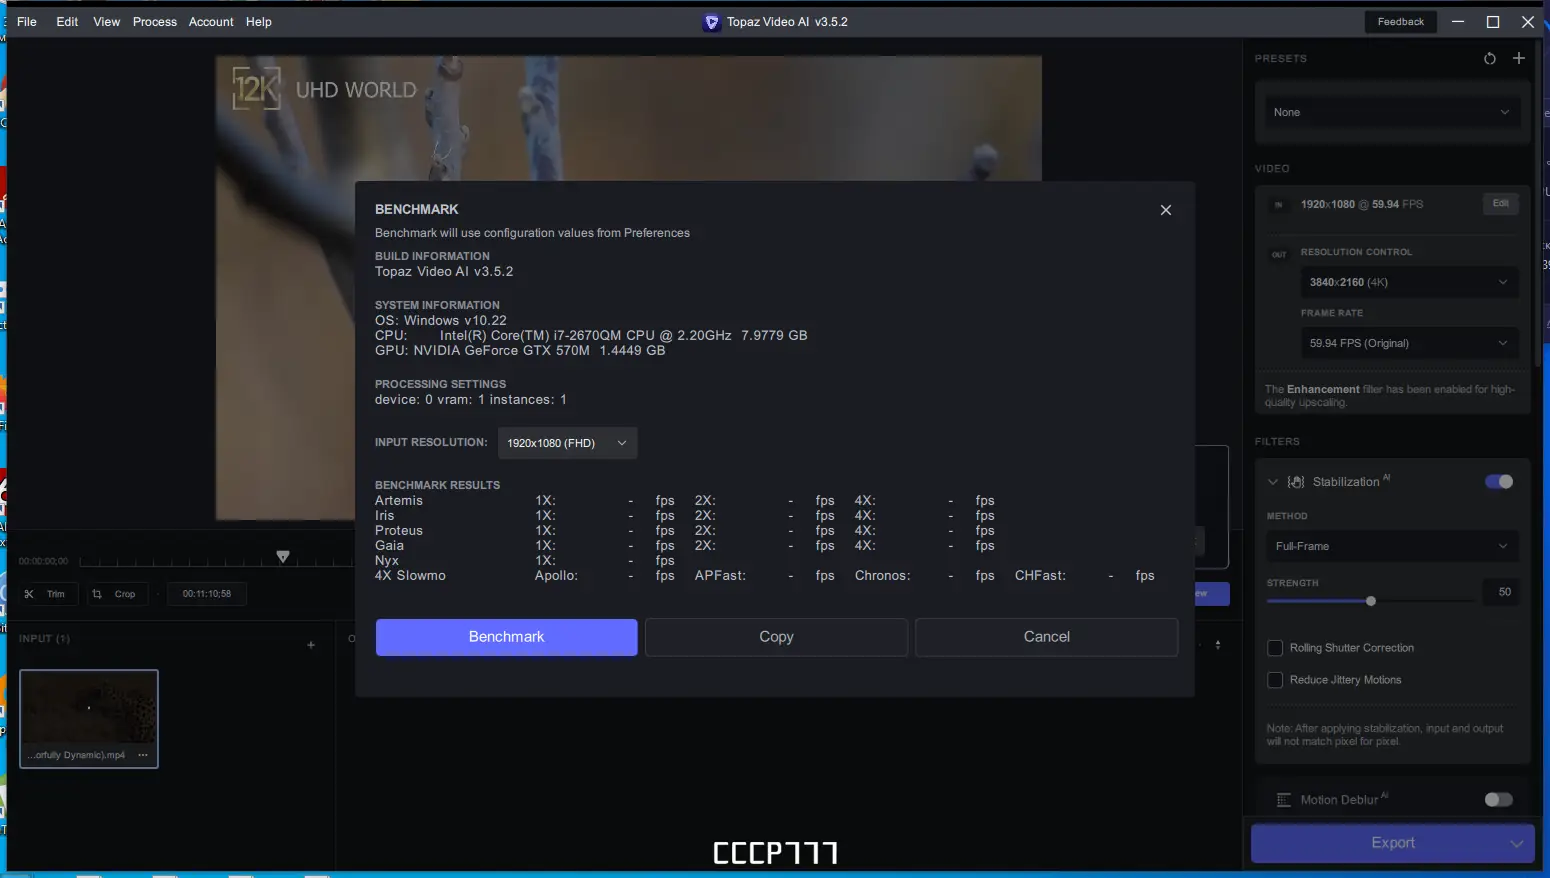
Task: Open the video thumbnail's three-dot options menu
Action: [x=143, y=755]
